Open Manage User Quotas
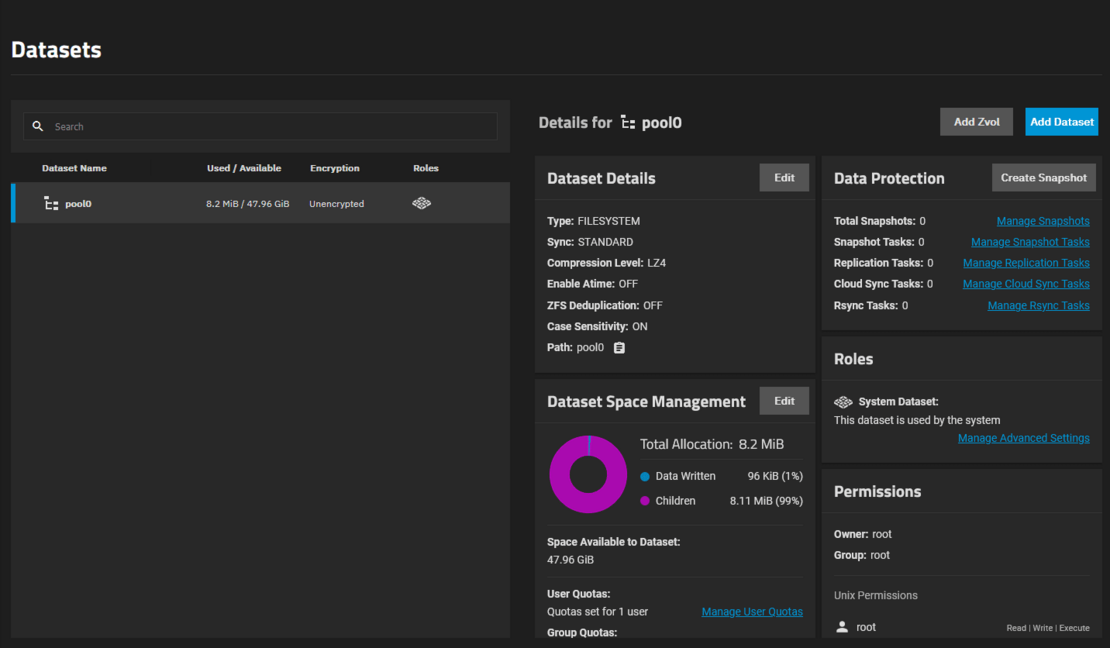The height and width of the screenshot is (648, 1110). click(x=752, y=611)
